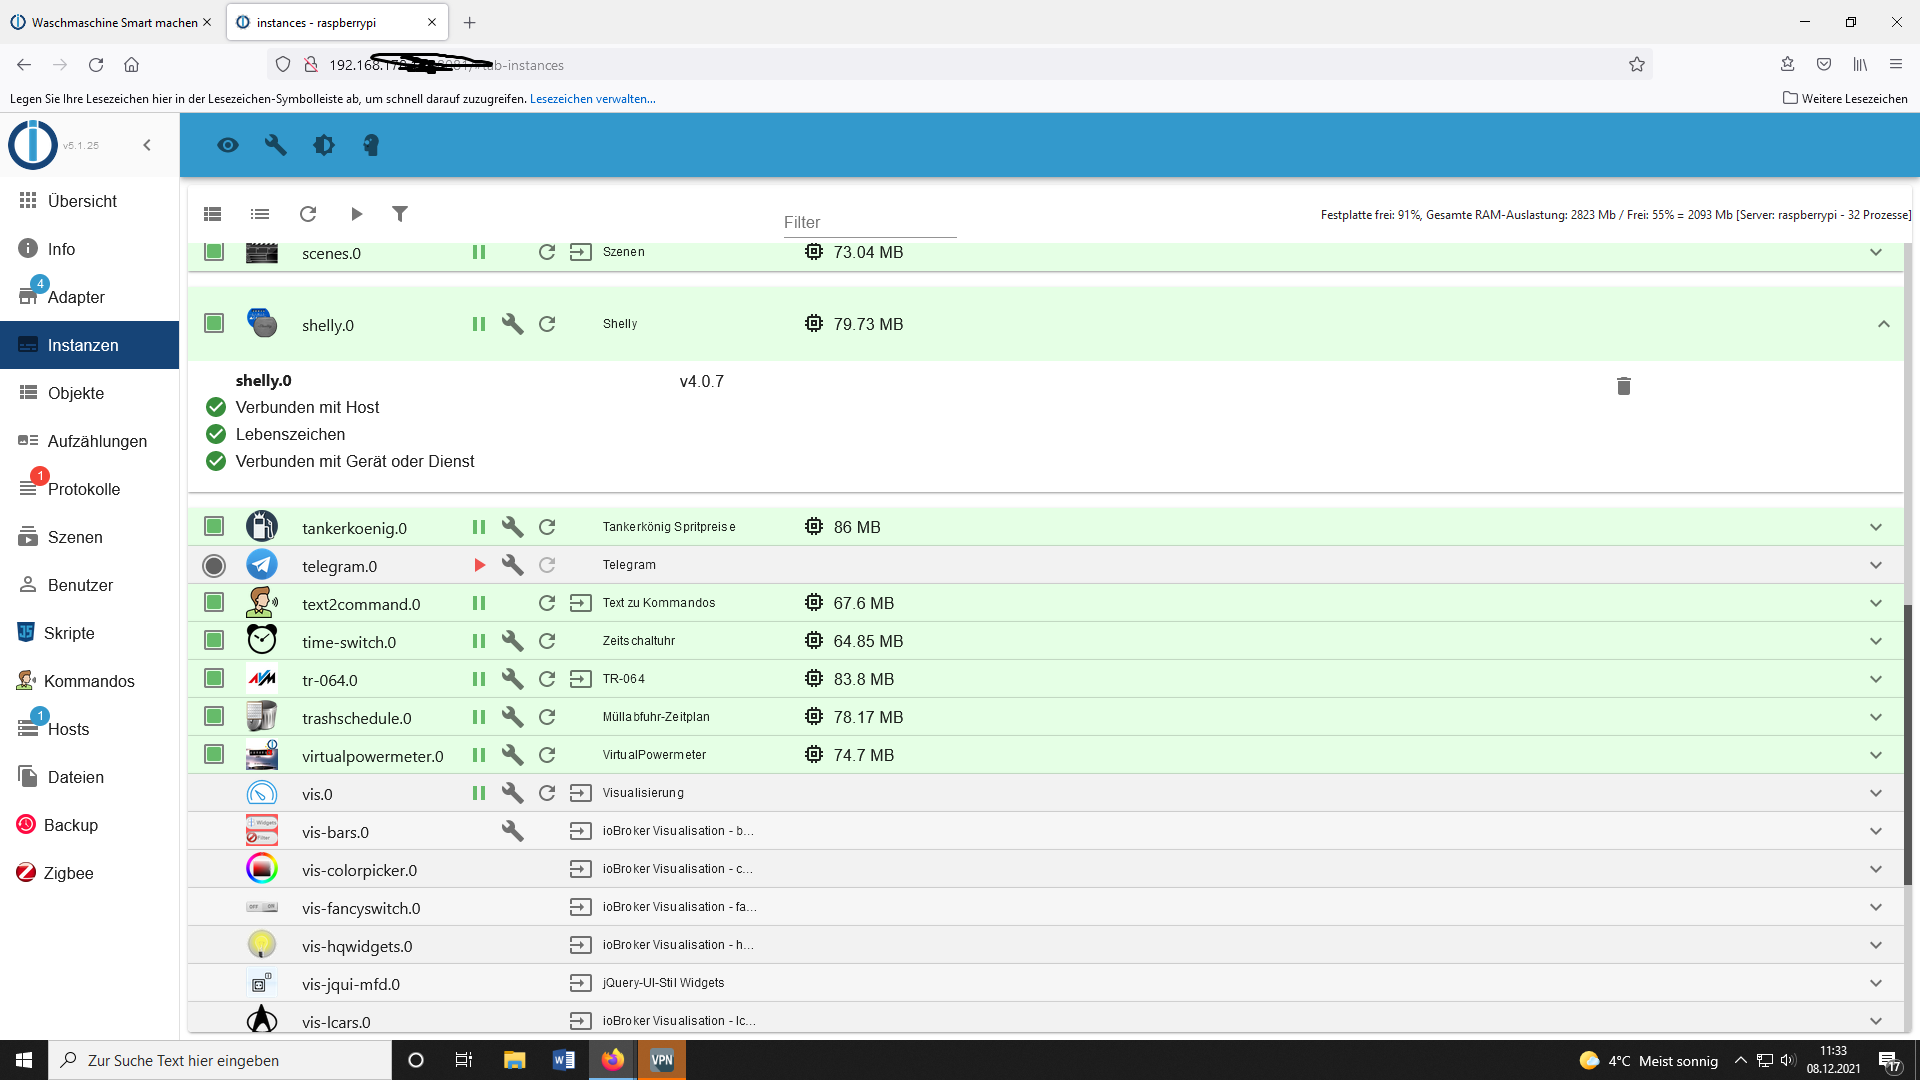Collapse the shelly.0 details
This screenshot has height=1080, width=1920.
pyautogui.click(x=1884, y=324)
